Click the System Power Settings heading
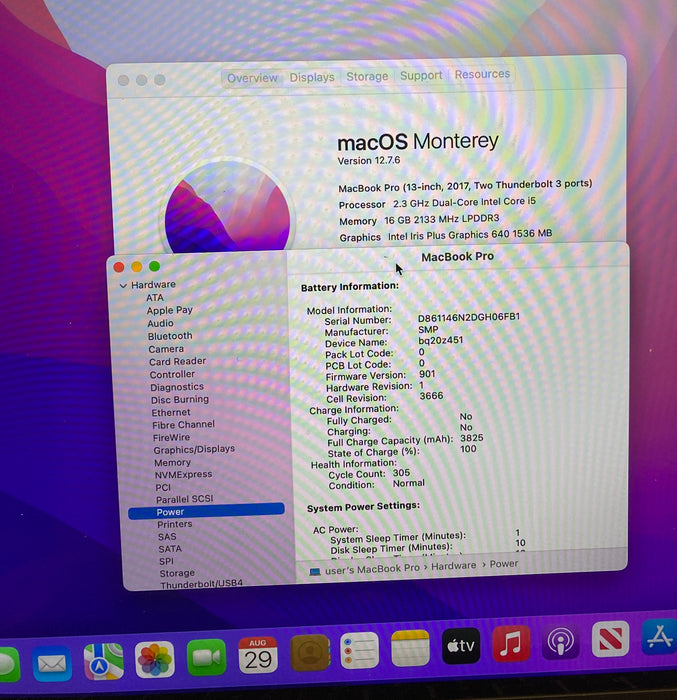 pos(364,507)
